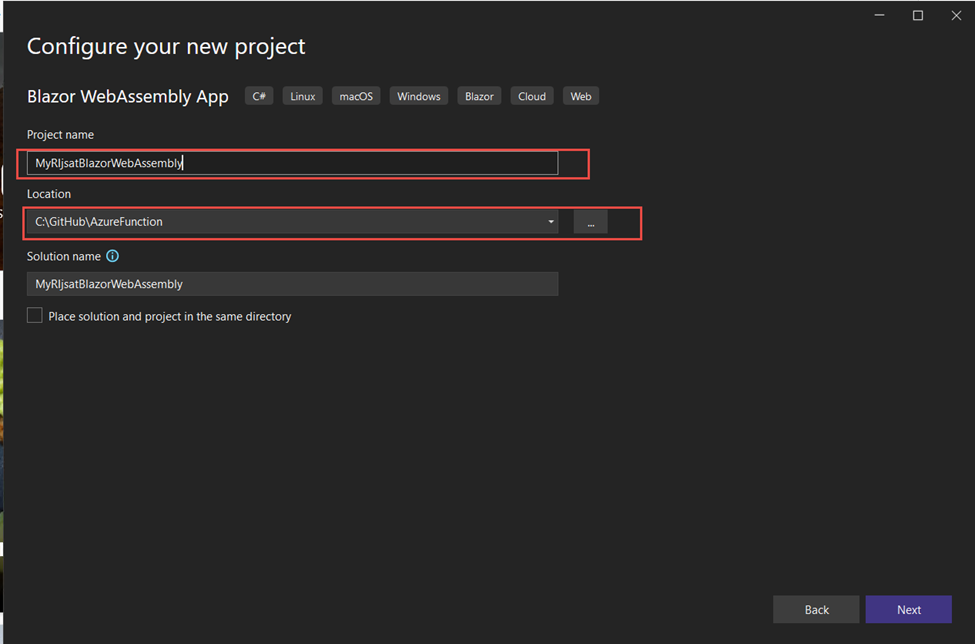
Task: Click into the Solution name text box
Action: tap(292, 284)
